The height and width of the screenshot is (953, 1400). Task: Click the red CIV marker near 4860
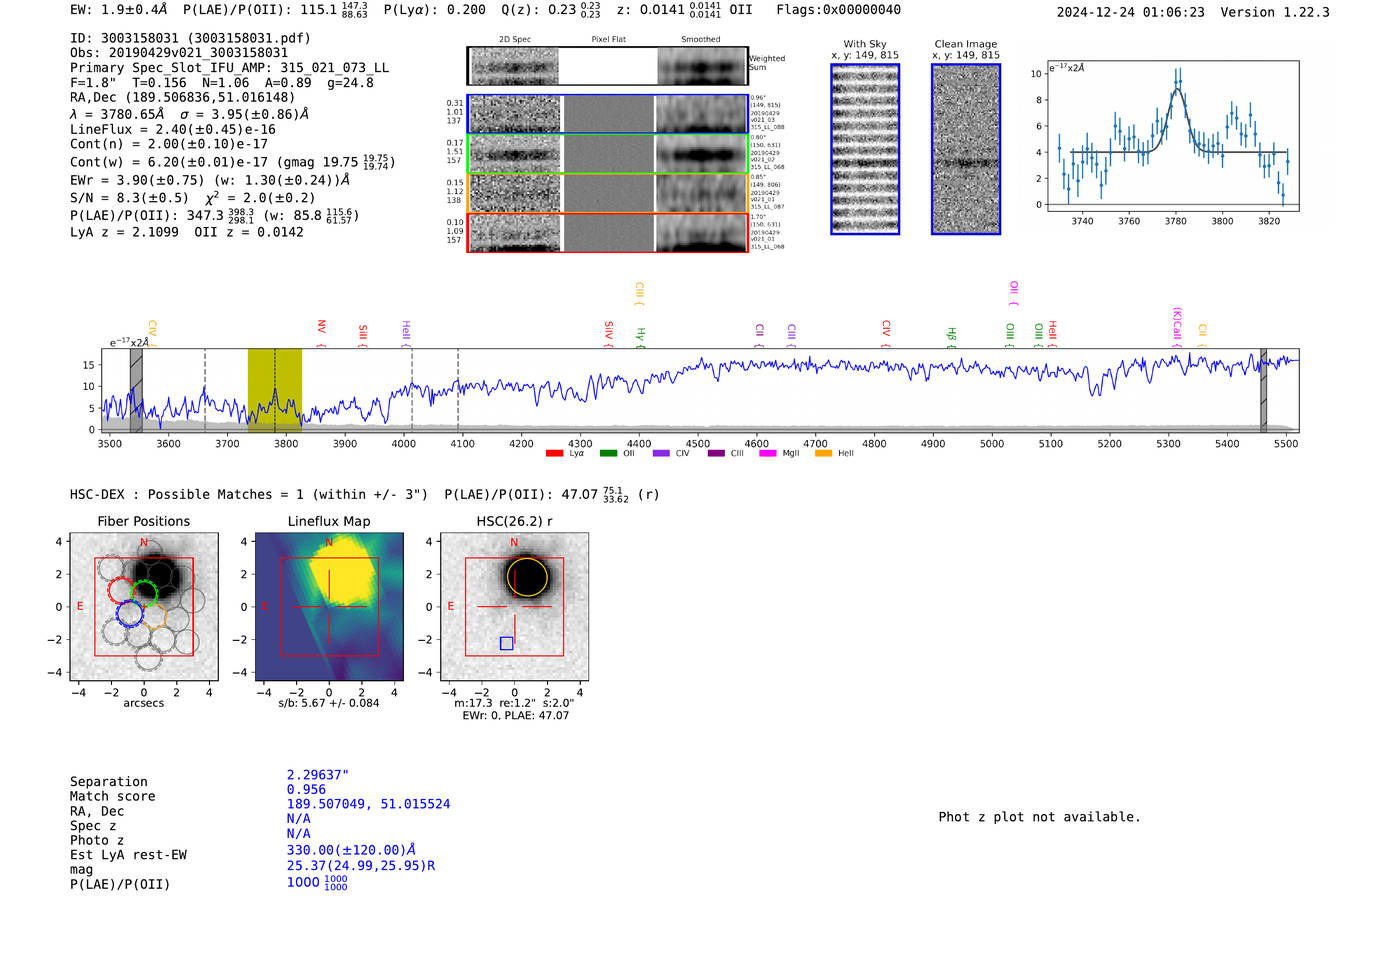(x=886, y=334)
